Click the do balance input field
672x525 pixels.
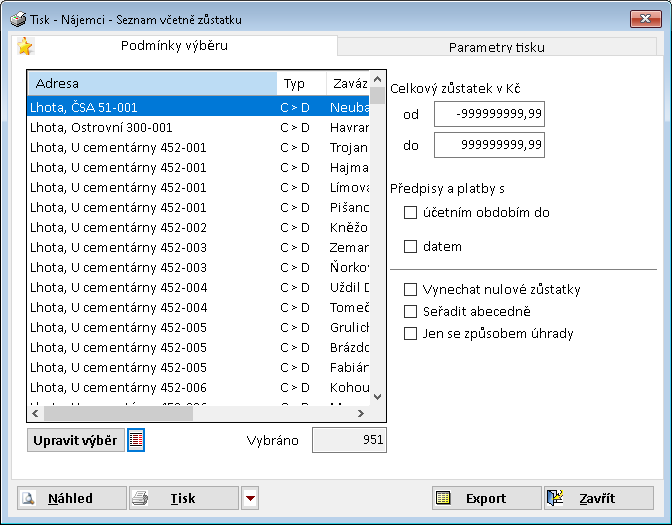[x=489, y=145]
